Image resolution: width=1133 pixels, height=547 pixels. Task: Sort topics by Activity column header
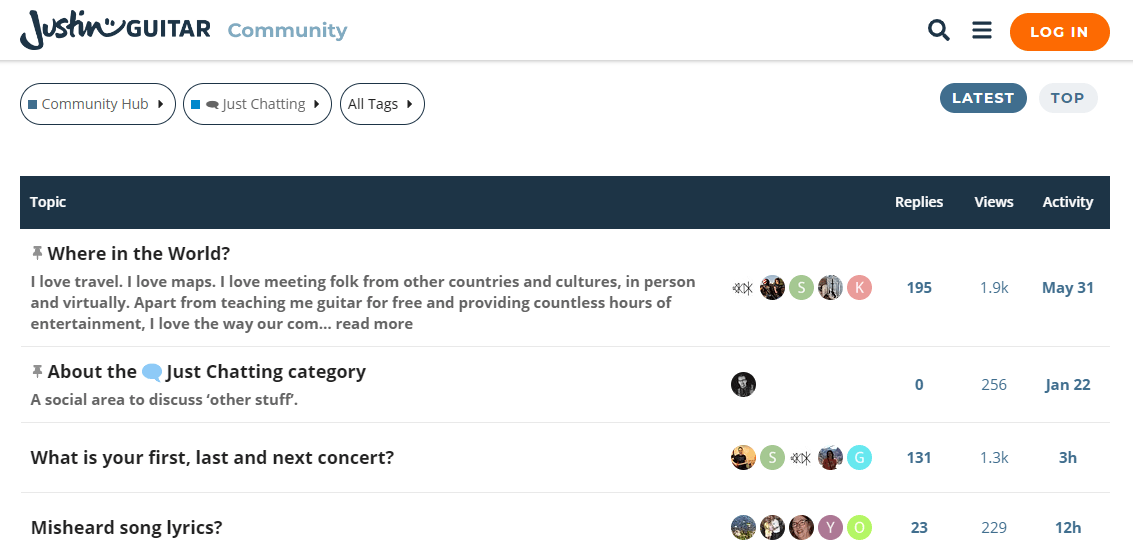pos(1068,202)
